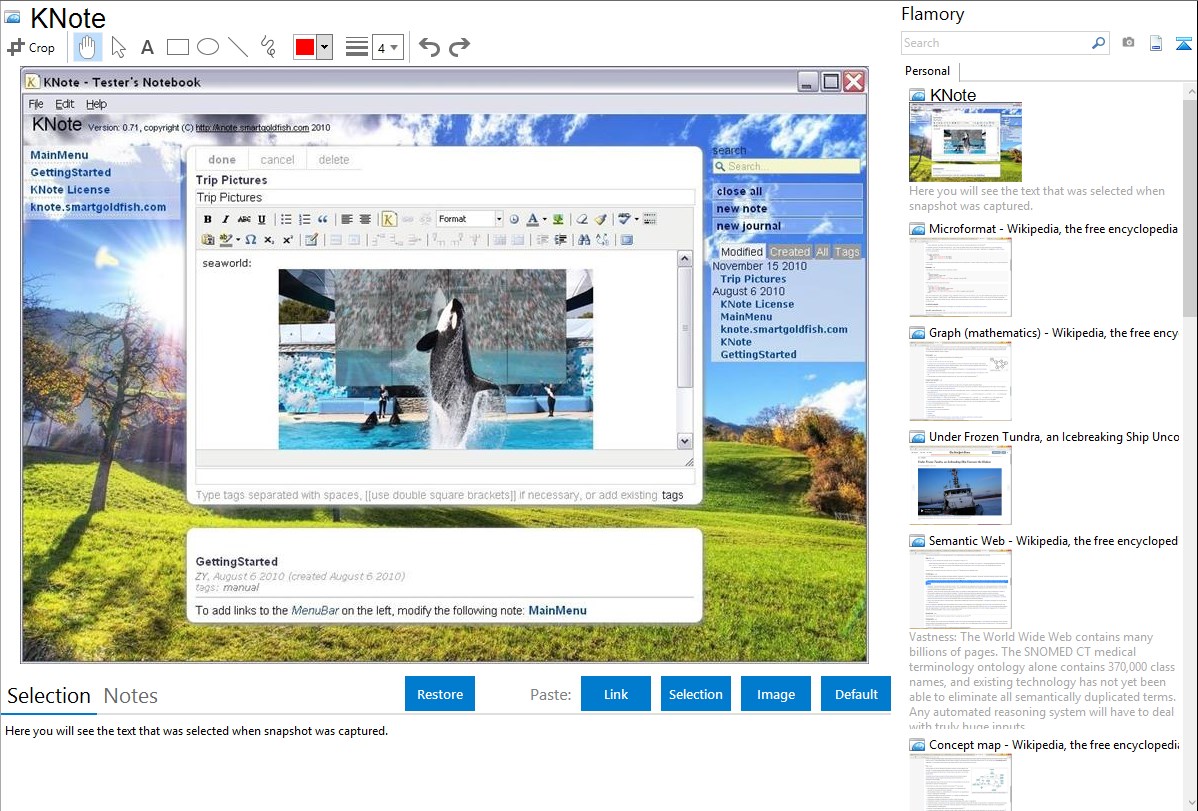Paste as Link button
This screenshot has height=811, width=1198.
coord(616,694)
